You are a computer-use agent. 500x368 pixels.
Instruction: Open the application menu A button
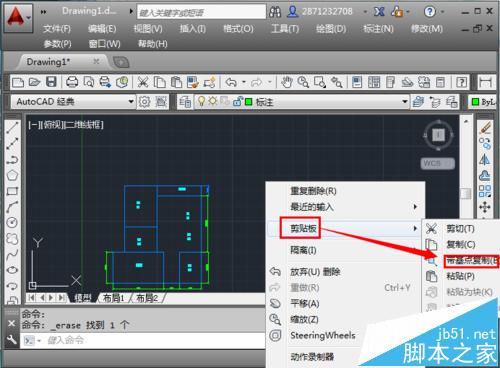click(18, 18)
